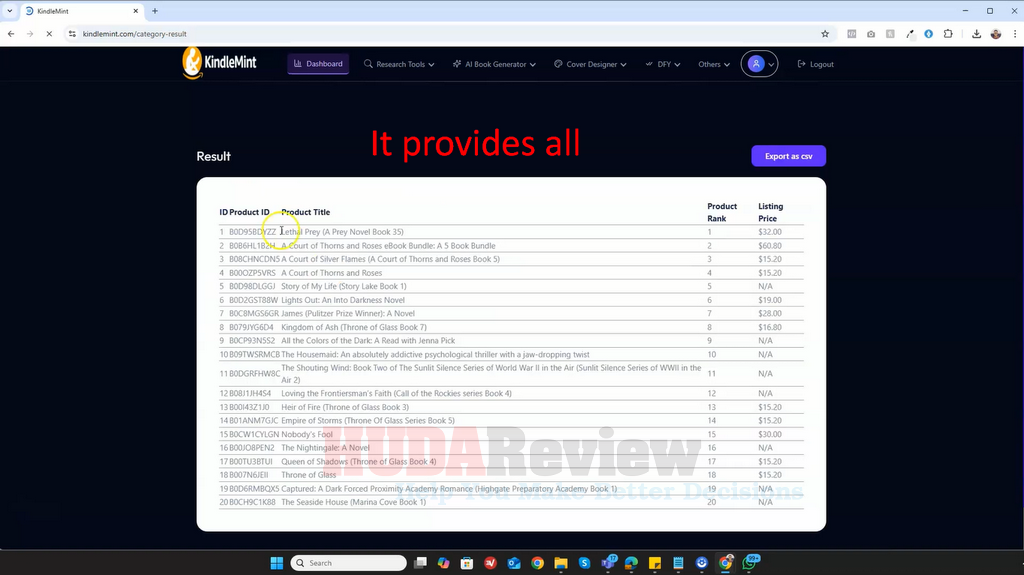Open File Explorer from the taskbar

[x=561, y=563]
